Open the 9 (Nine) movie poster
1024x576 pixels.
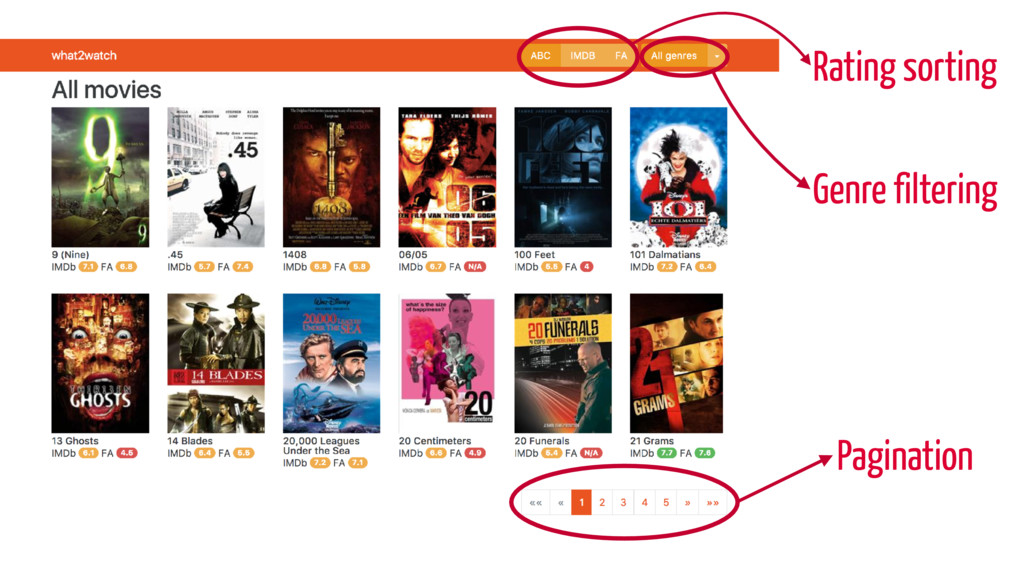pyautogui.click(x=100, y=177)
